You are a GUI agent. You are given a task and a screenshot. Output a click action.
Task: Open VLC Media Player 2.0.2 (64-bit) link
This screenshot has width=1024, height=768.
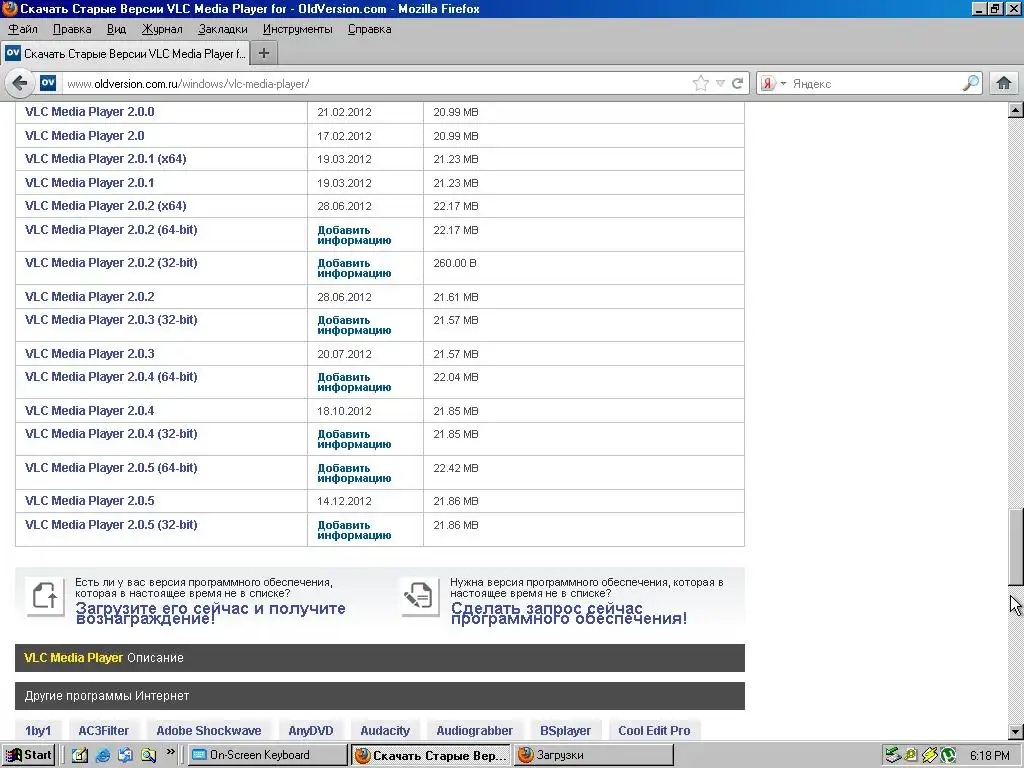click(111, 230)
